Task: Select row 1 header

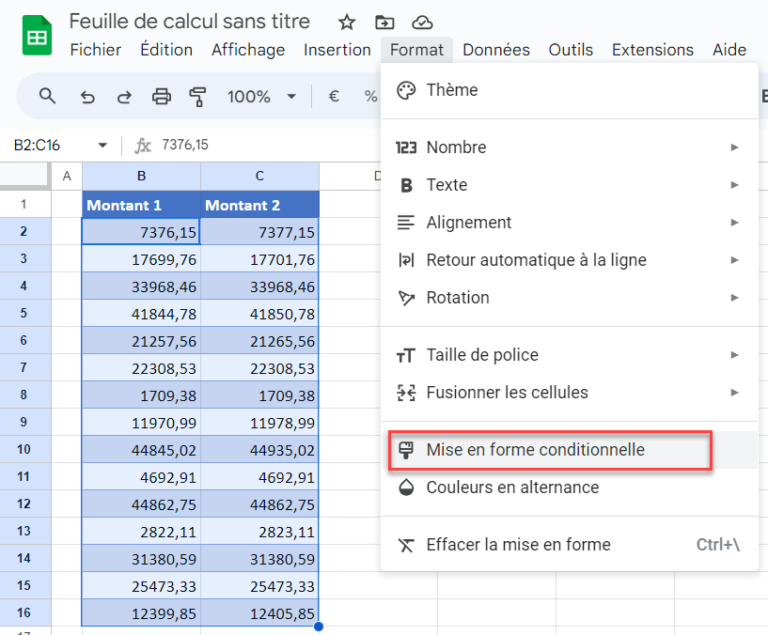Action: (24, 204)
